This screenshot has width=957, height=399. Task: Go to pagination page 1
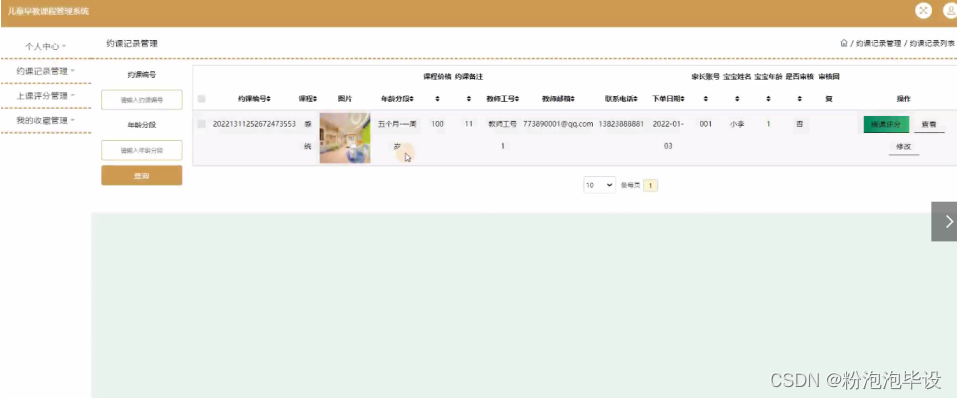pyautogui.click(x=651, y=185)
